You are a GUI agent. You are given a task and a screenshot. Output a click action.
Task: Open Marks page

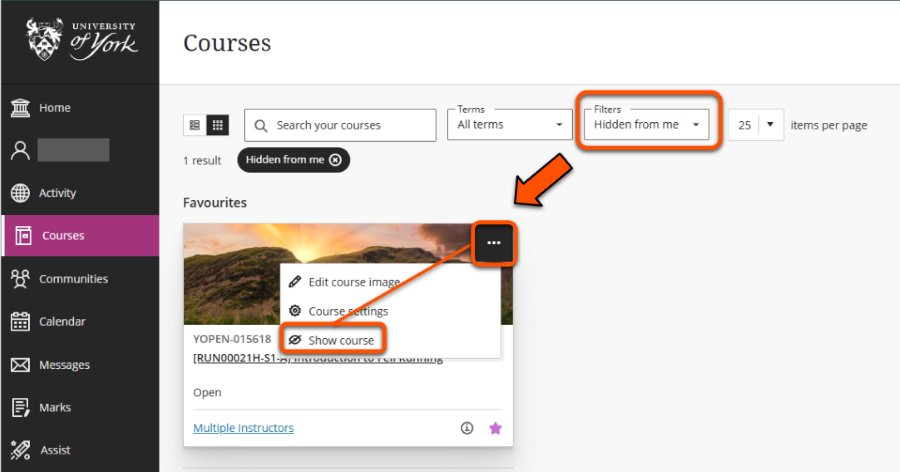pyautogui.click(x=56, y=408)
